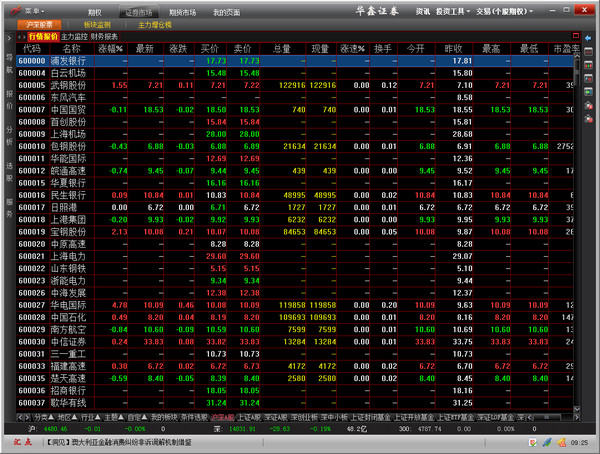600x454 pixels.
Task: Expand the 分类▲ category popup
Action: [44, 417]
